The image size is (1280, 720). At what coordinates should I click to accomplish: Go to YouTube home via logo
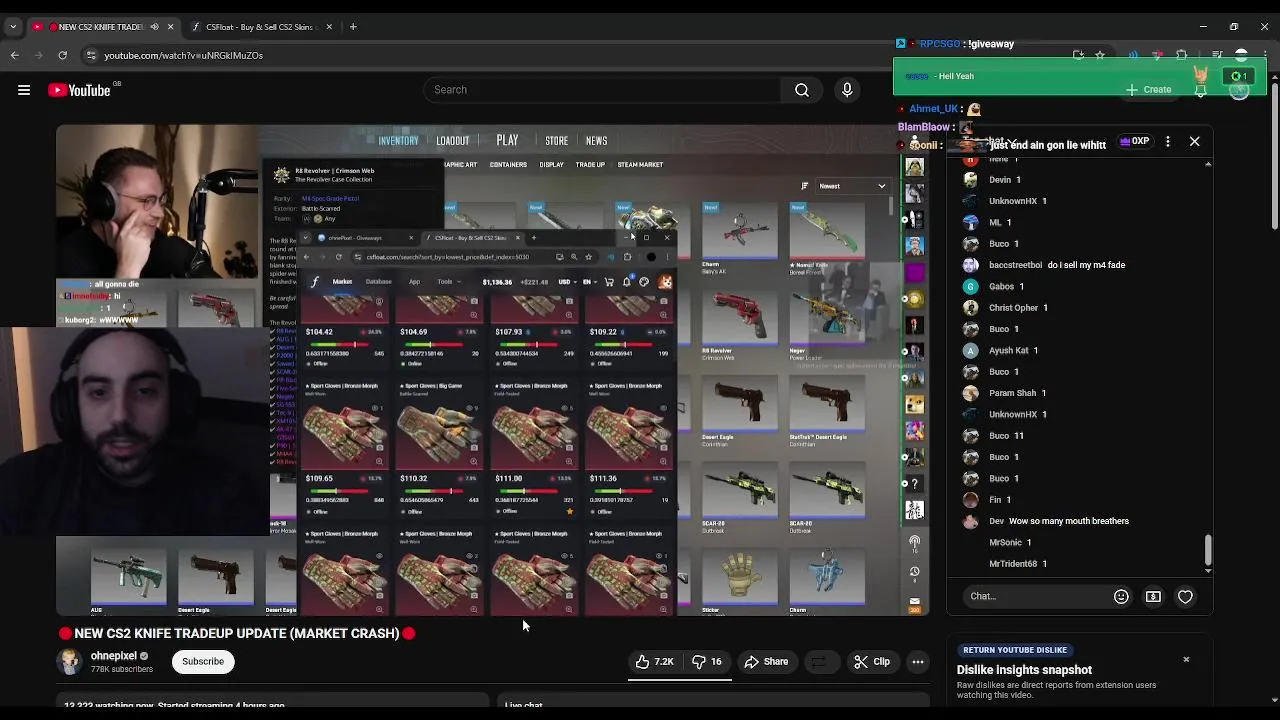click(79, 90)
